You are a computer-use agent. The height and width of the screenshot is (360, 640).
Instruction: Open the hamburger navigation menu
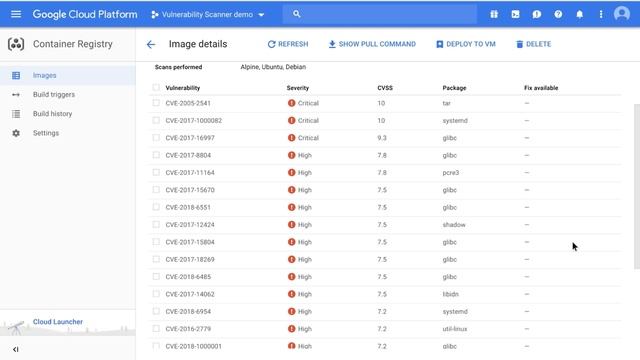(x=16, y=14)
